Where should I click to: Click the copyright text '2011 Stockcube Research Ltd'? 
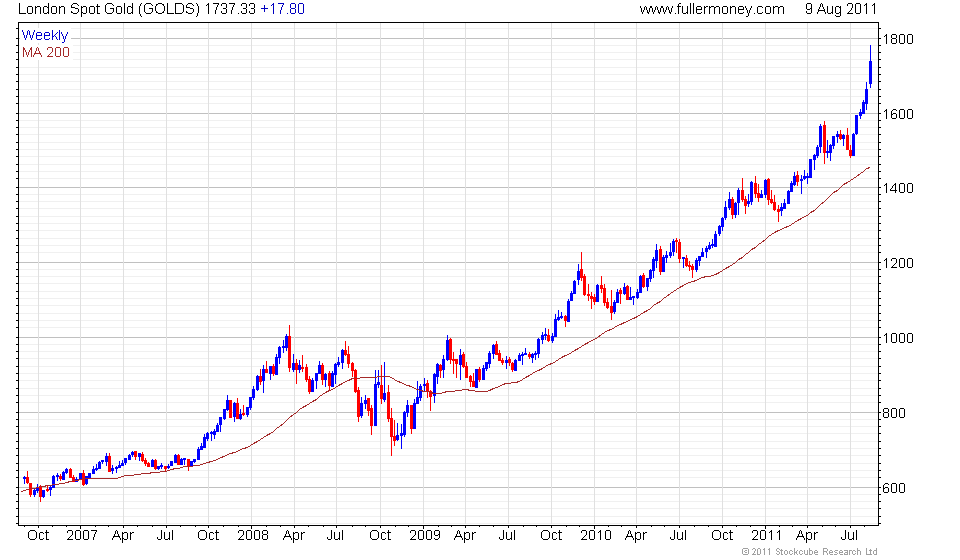click(814, 552)
